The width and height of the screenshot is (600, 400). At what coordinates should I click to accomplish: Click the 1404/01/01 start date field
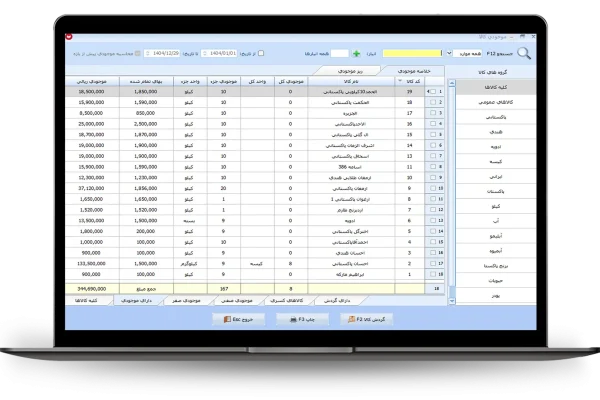(219, 53)
